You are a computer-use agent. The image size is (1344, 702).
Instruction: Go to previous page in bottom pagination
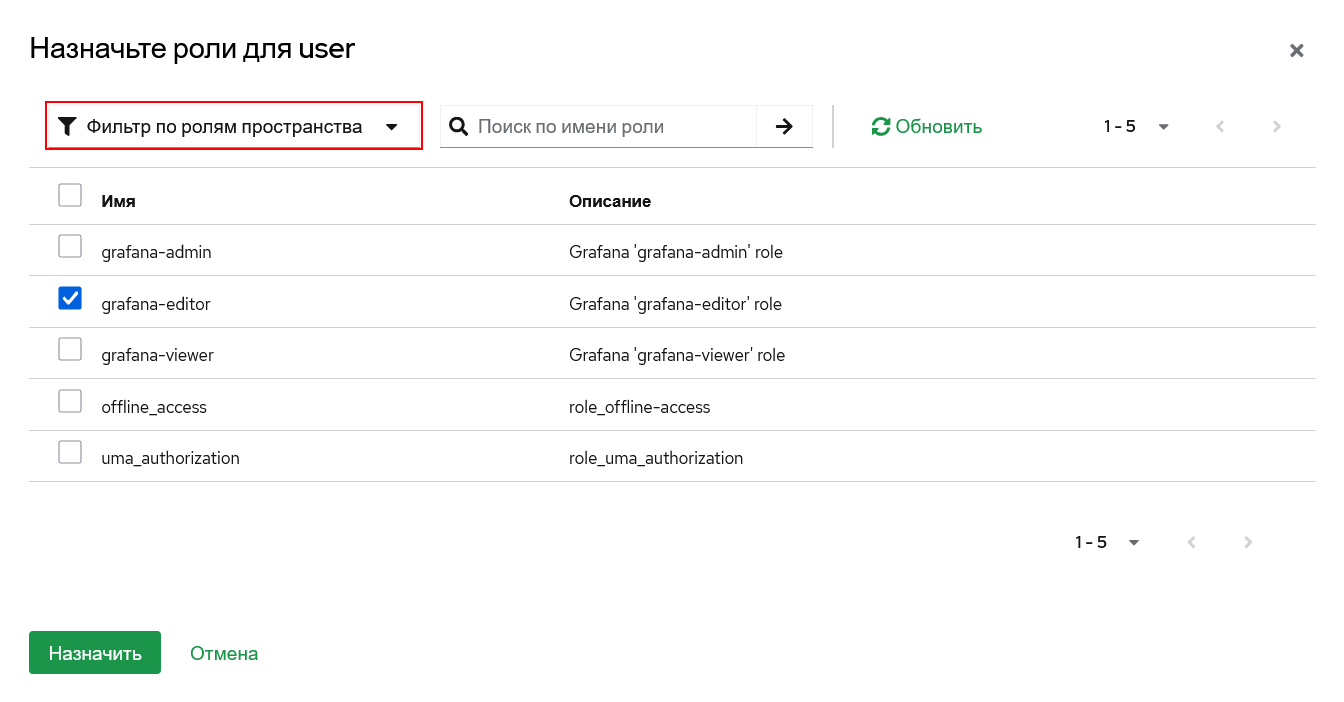coord(1191,542)
